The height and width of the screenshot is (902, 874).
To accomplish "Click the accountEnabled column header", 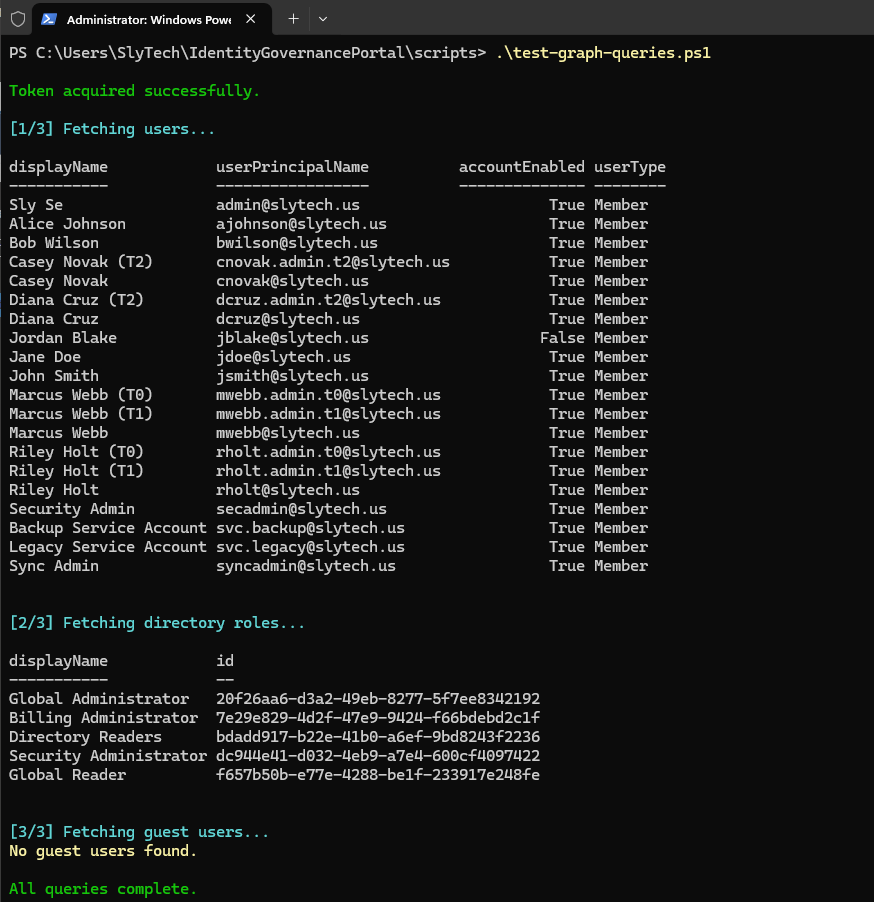I will pos(522,167).
